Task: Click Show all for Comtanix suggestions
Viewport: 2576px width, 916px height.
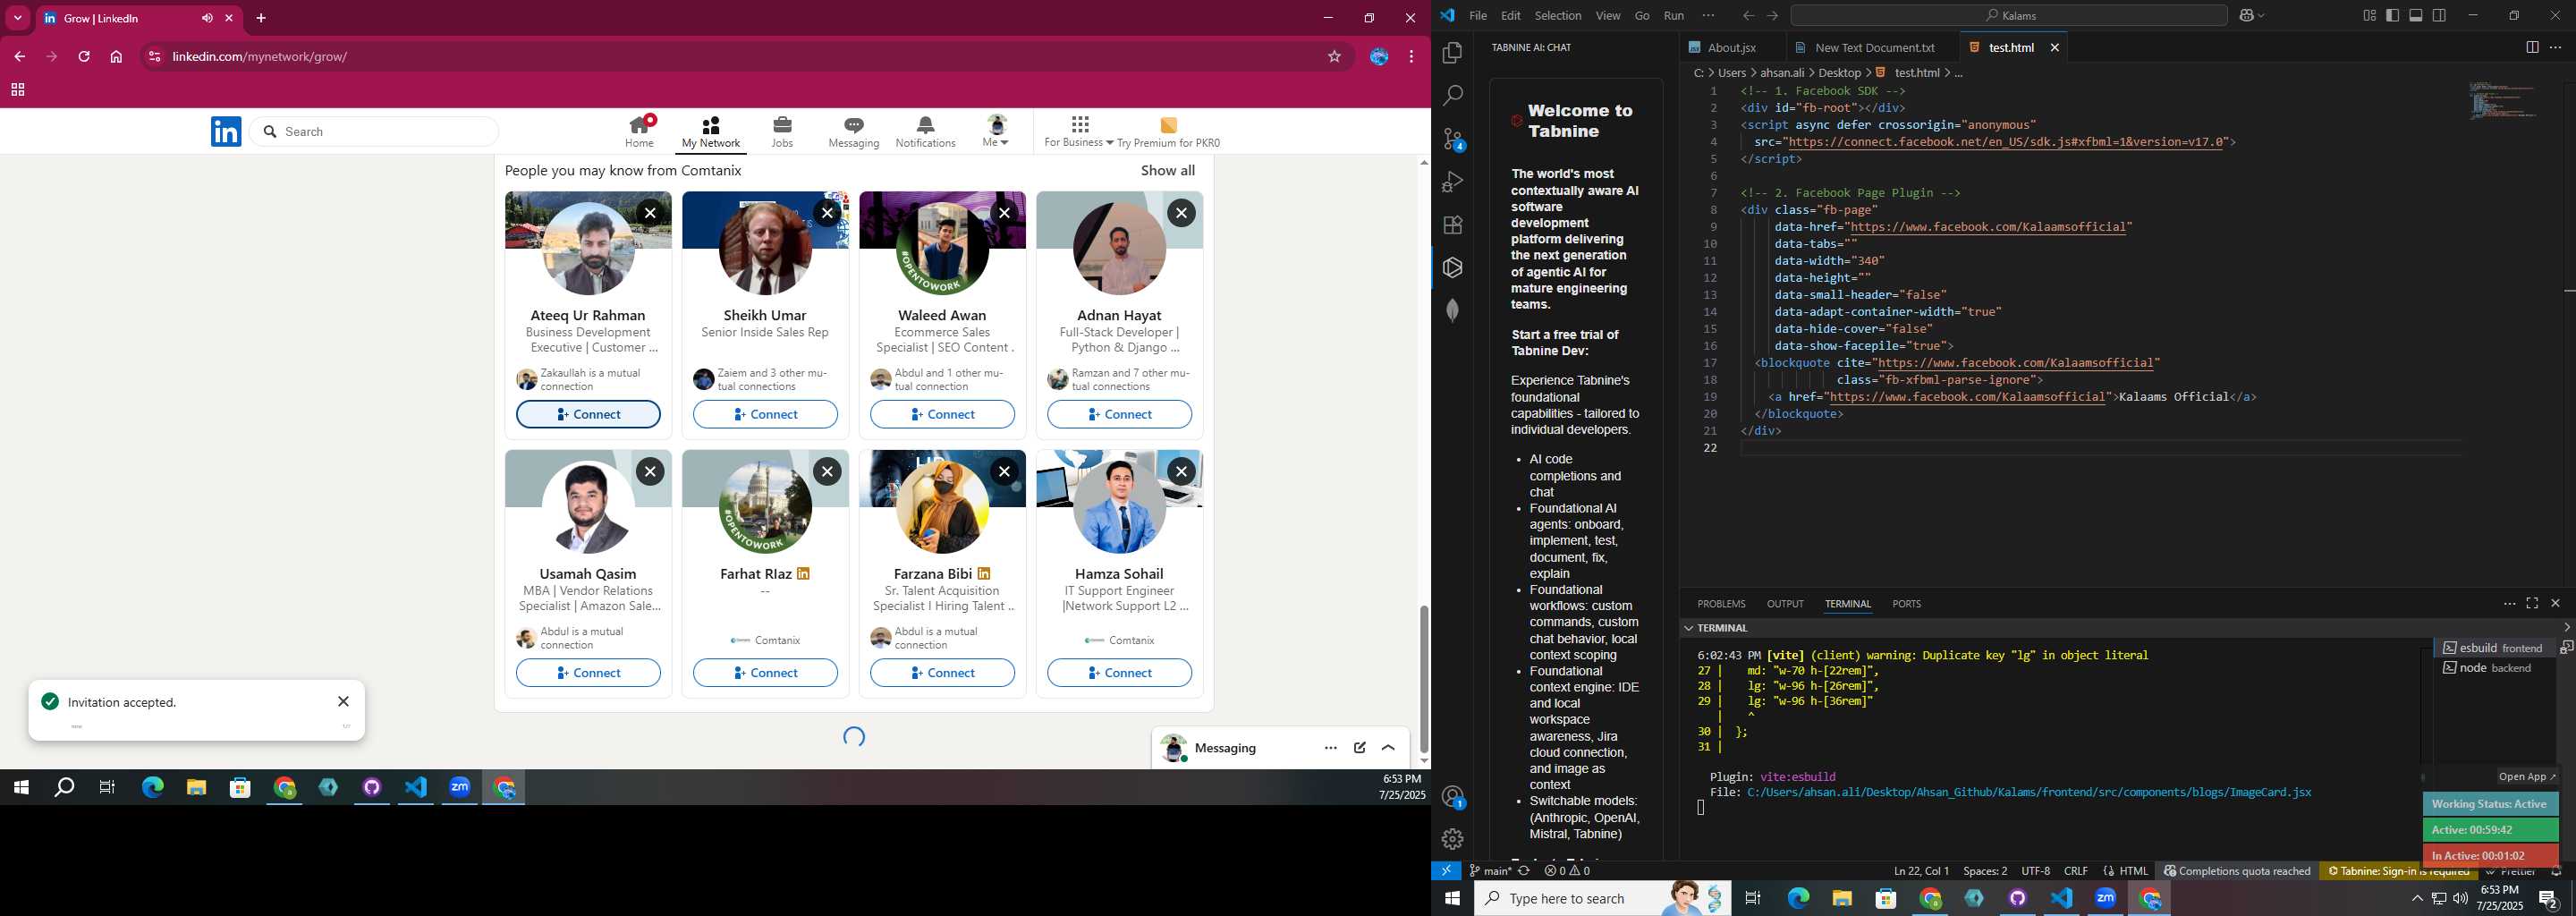Action: [1167, 170]
